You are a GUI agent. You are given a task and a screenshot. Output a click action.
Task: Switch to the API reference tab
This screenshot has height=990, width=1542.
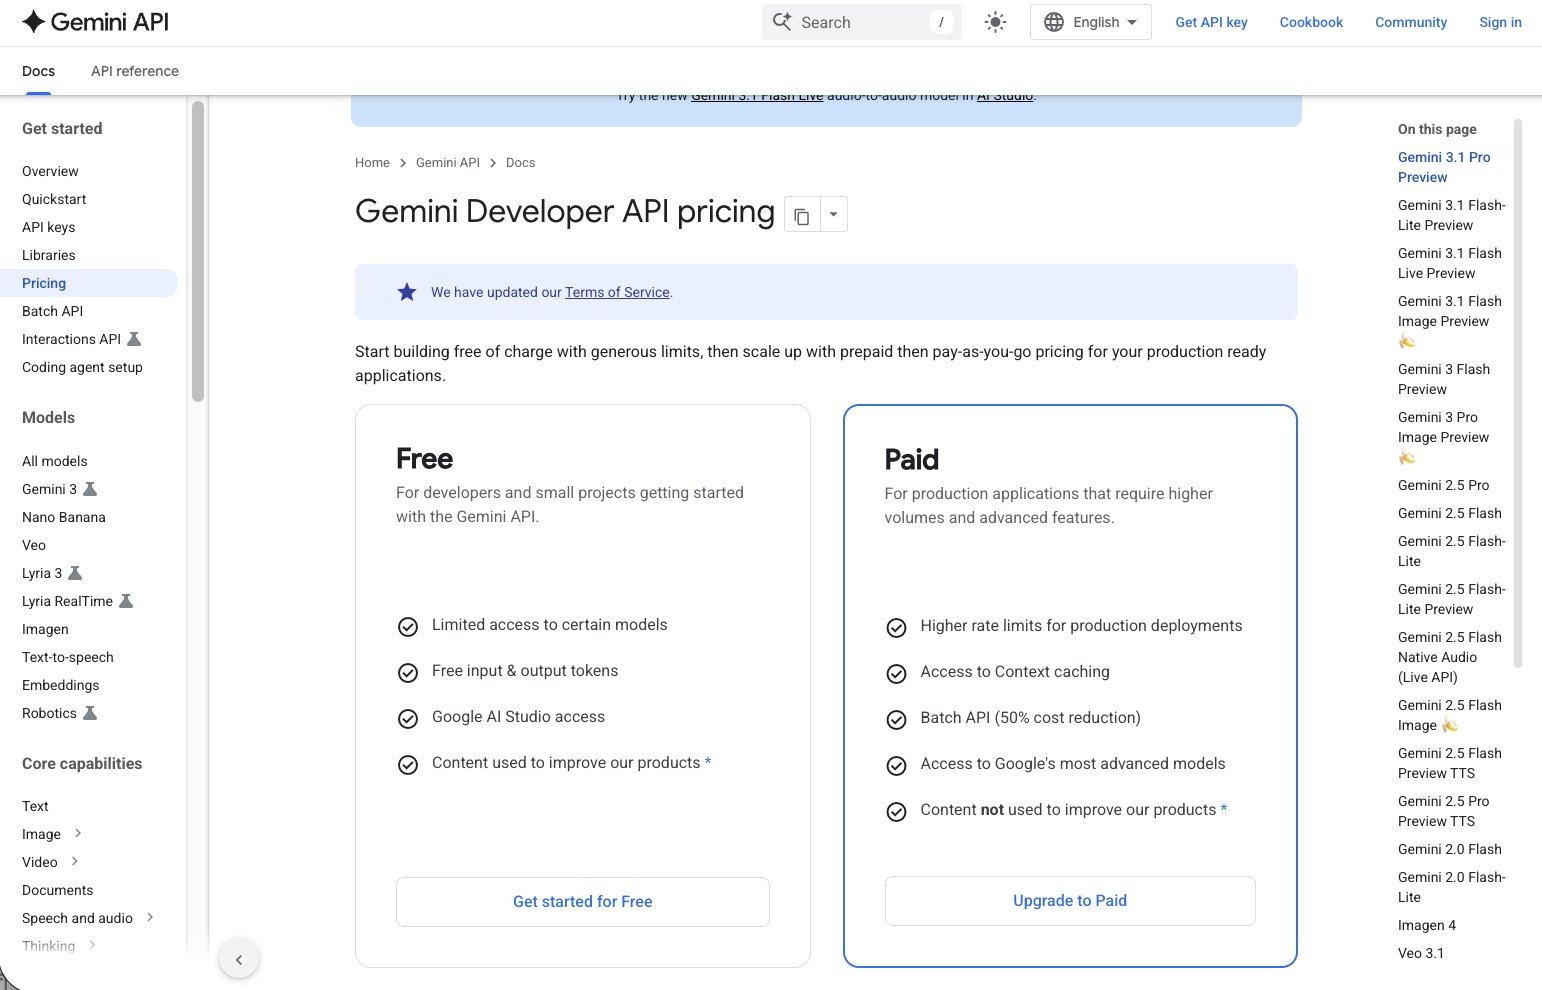coord(135,71)
